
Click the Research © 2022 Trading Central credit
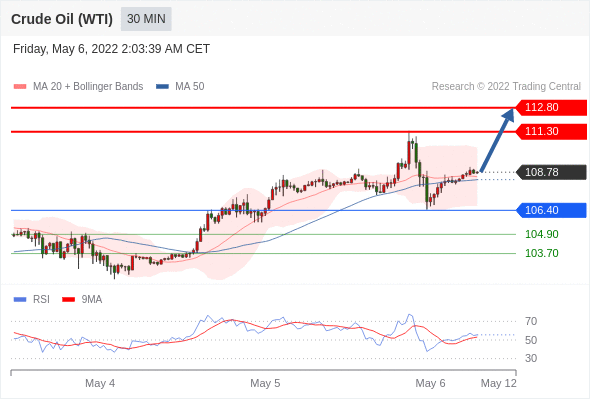(x=506, y=87)
